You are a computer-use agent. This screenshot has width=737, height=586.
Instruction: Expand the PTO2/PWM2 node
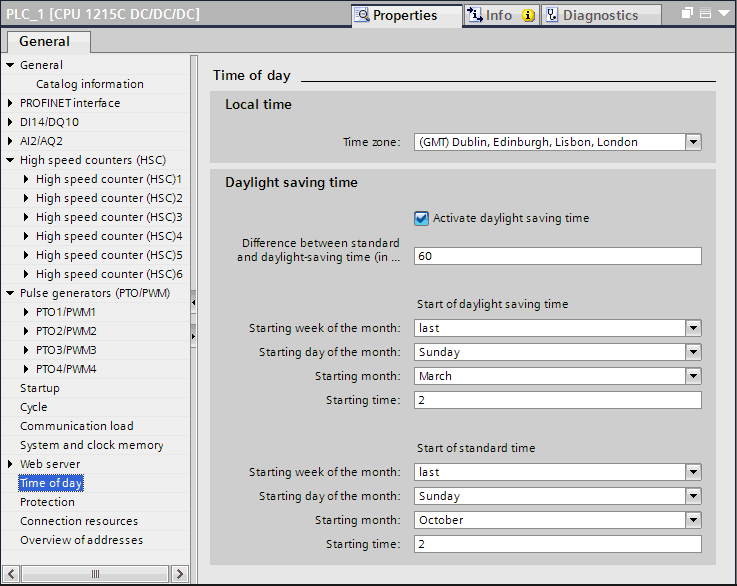[x=26, y=331]
